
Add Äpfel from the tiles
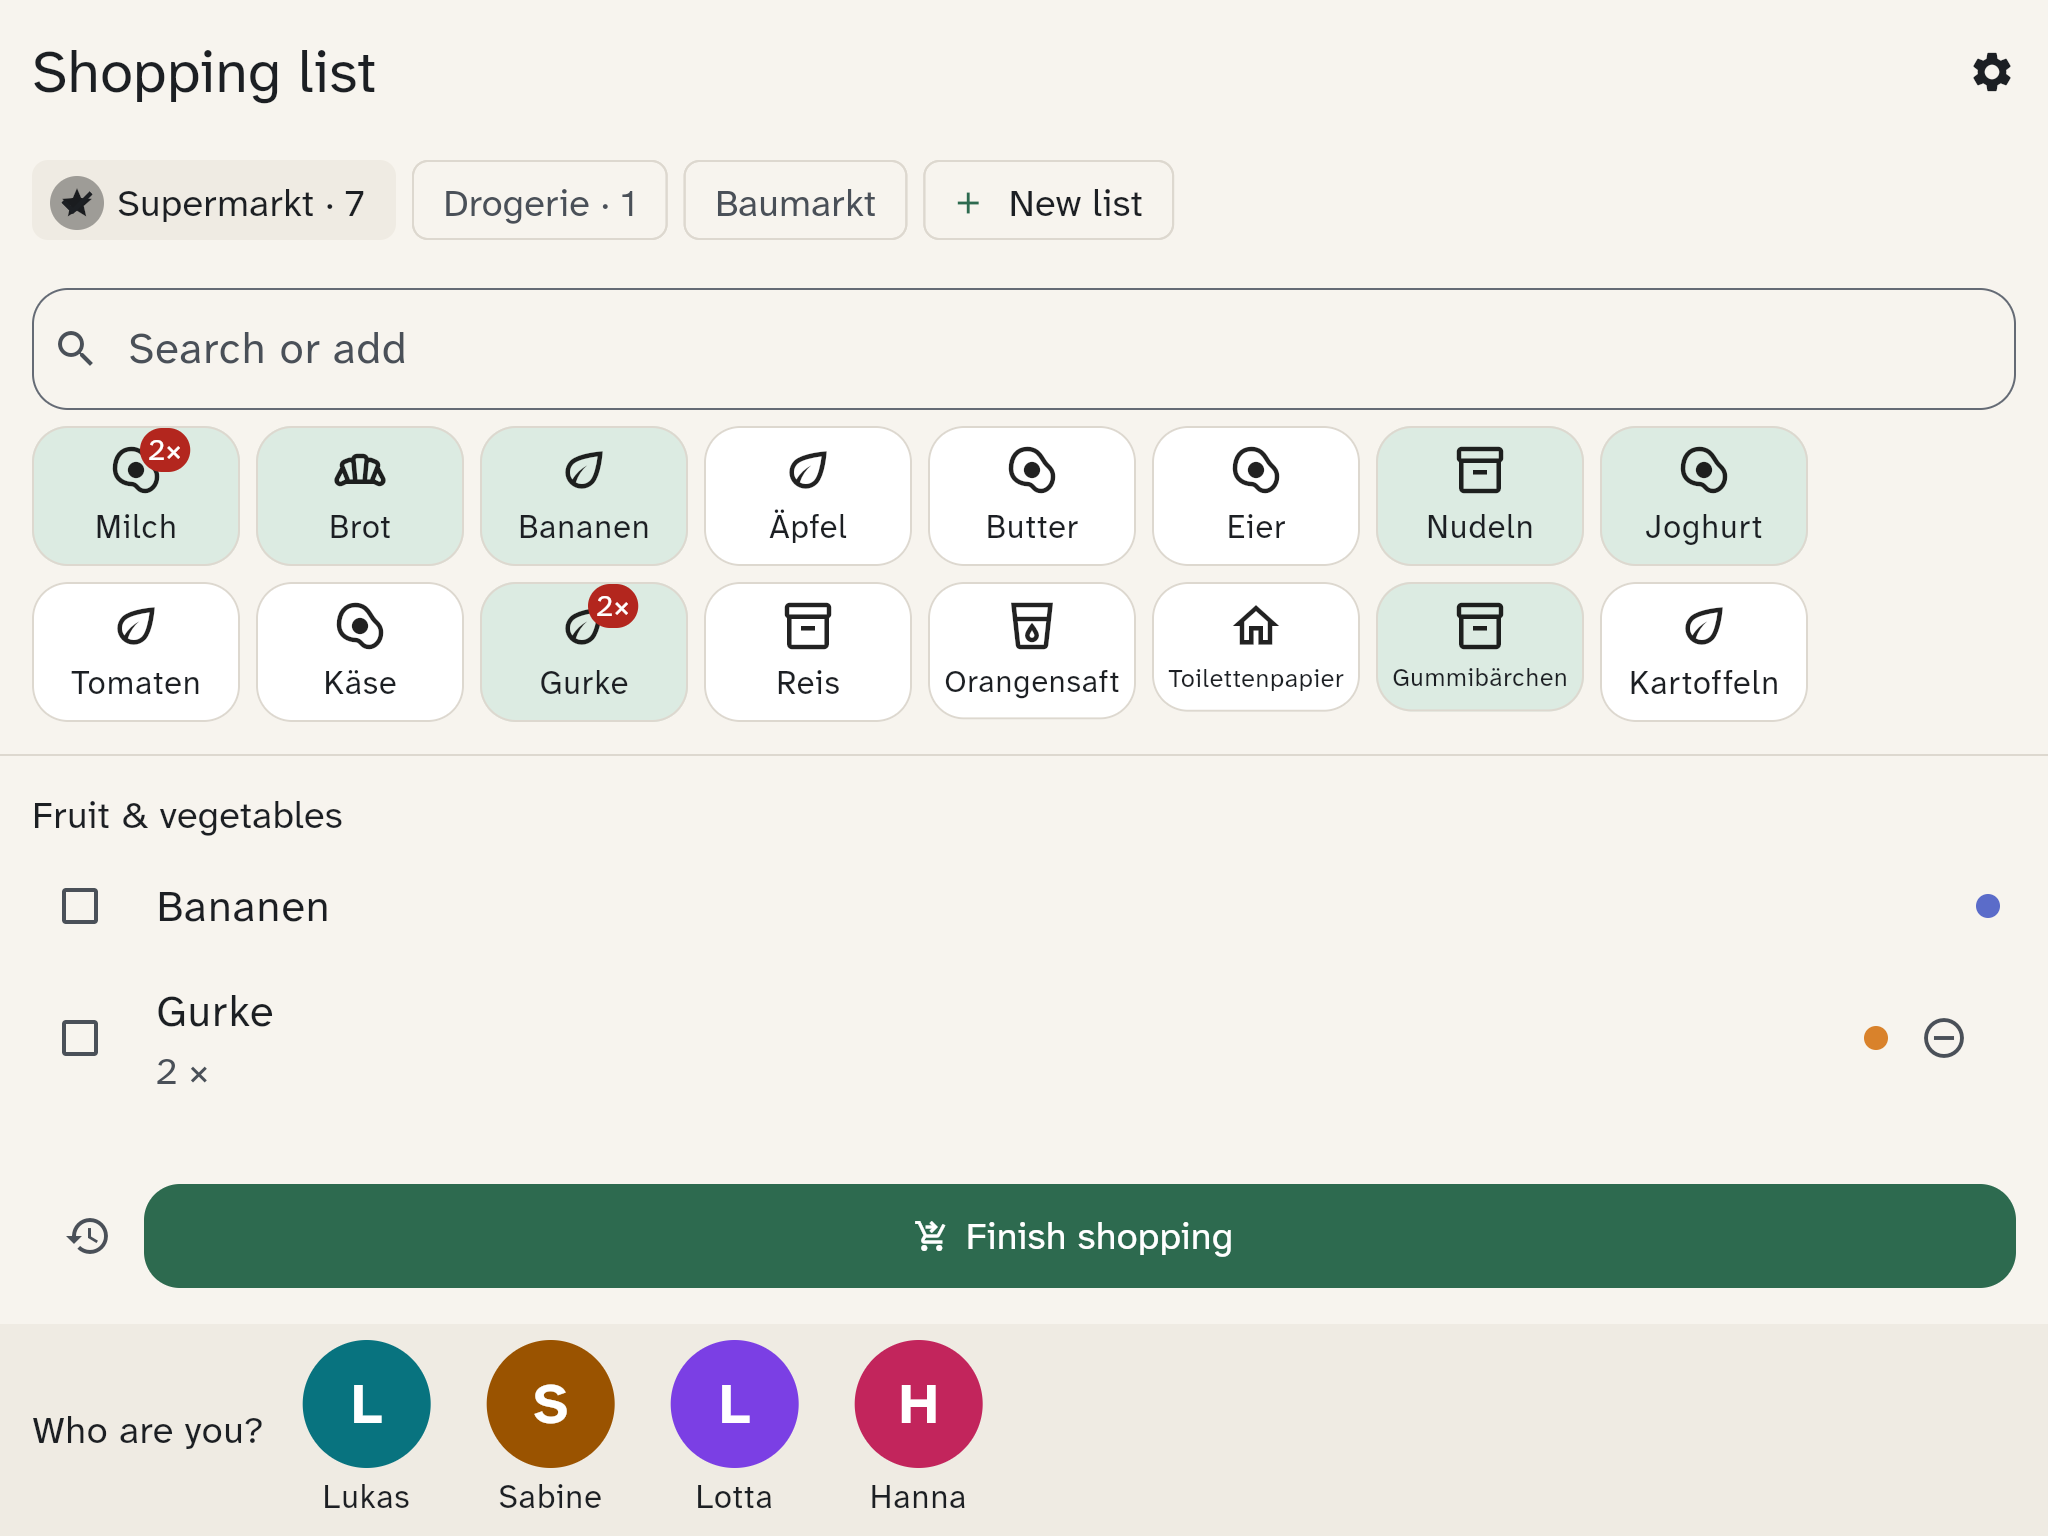(808, 496)
